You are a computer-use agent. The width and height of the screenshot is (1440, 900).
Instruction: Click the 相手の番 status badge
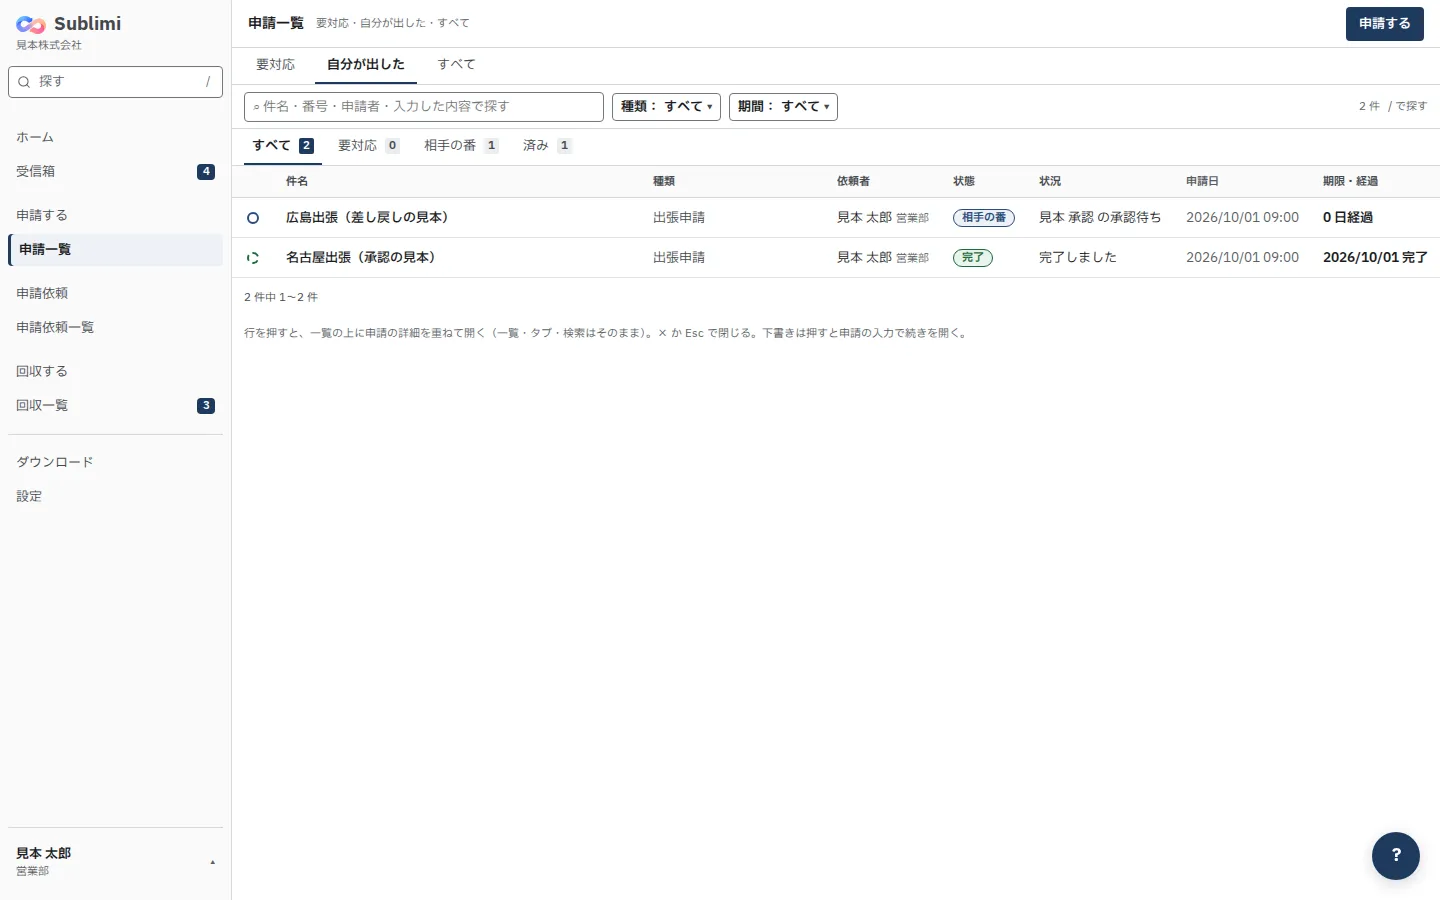(x=984, y=218)
